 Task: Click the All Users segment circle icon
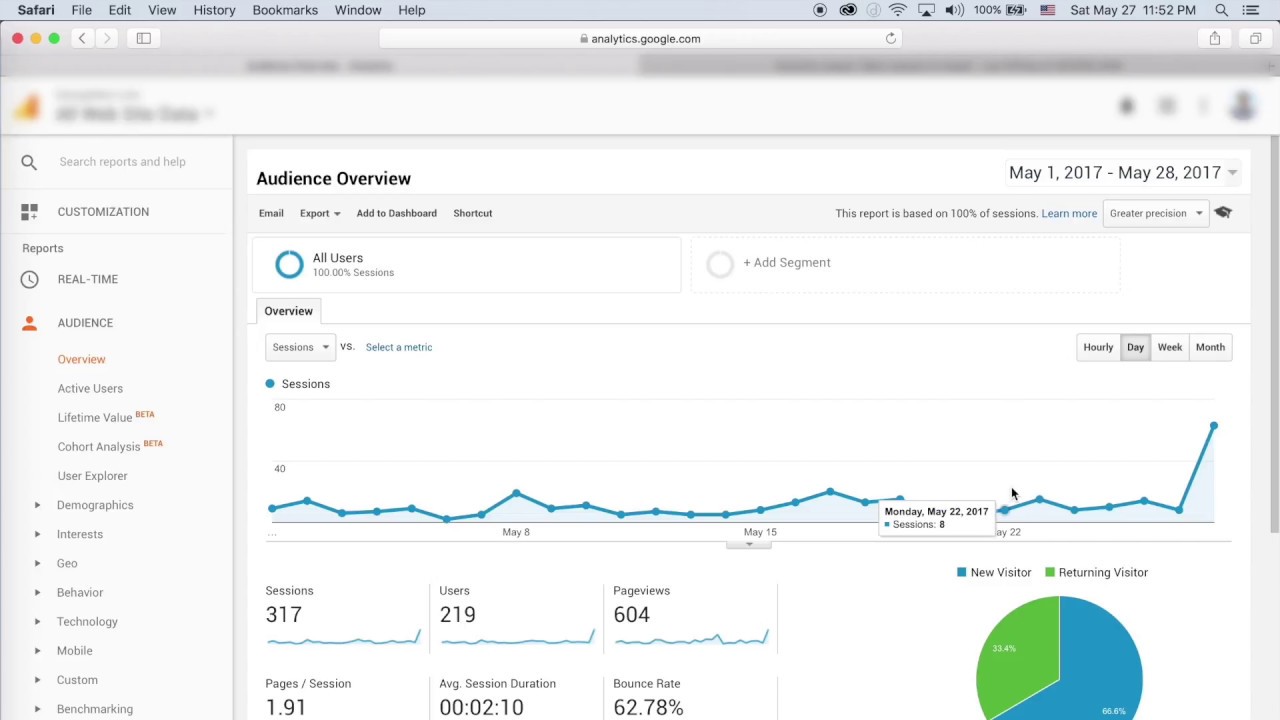(x=289, y=264)
